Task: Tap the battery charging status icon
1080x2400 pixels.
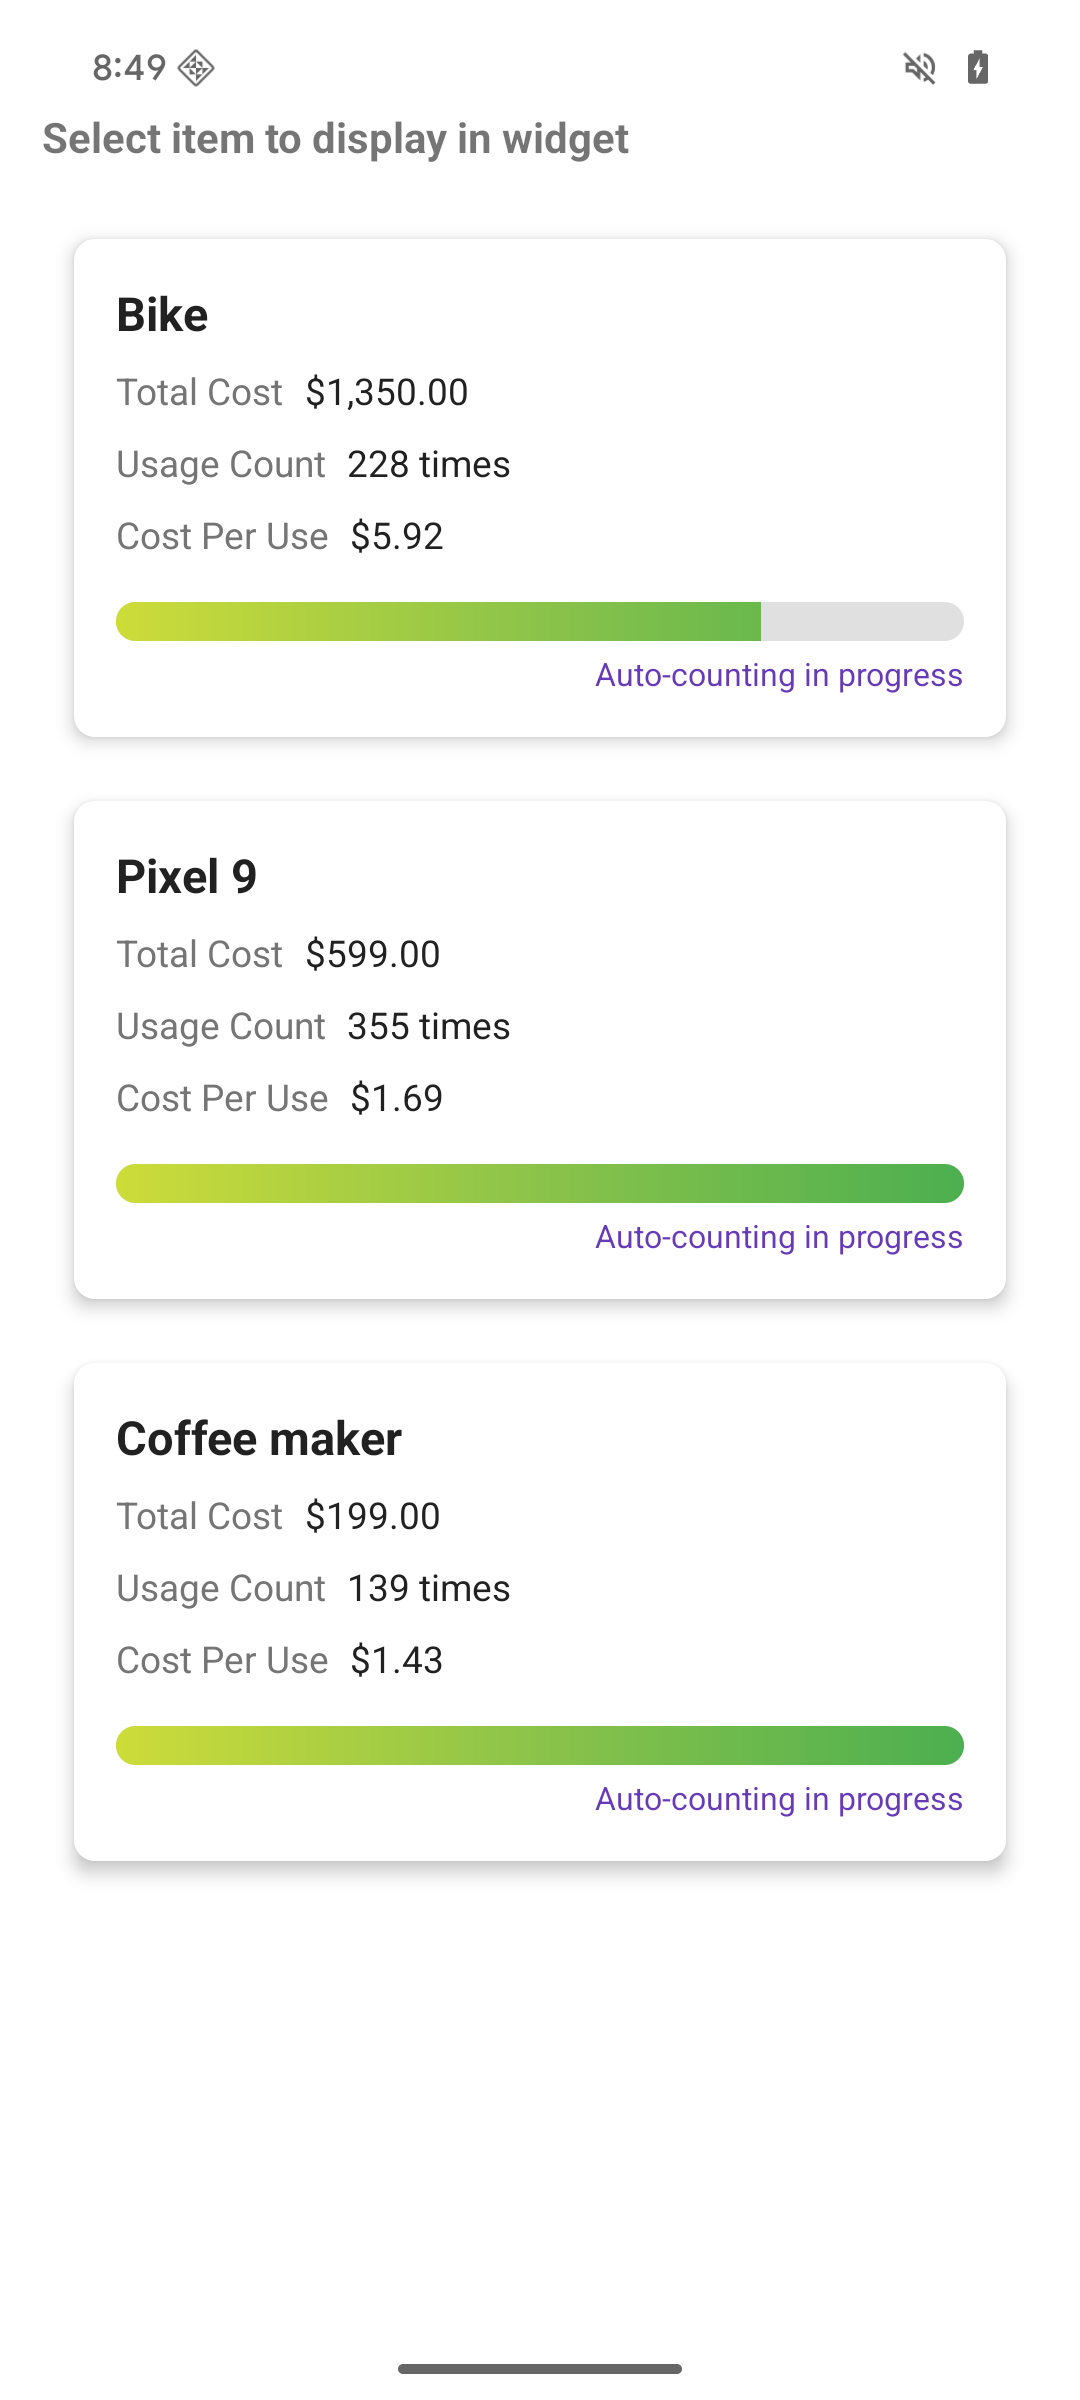Action: [x=978, y=68]
